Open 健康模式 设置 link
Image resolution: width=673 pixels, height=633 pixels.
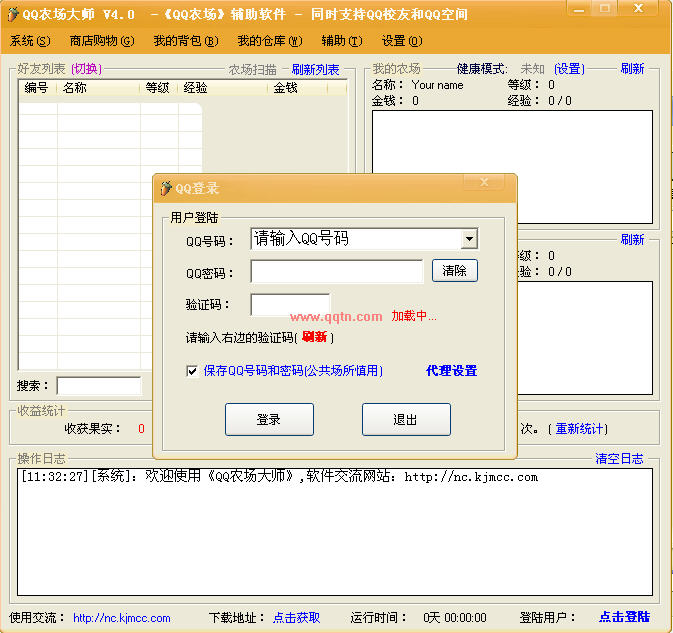point(569,69)
